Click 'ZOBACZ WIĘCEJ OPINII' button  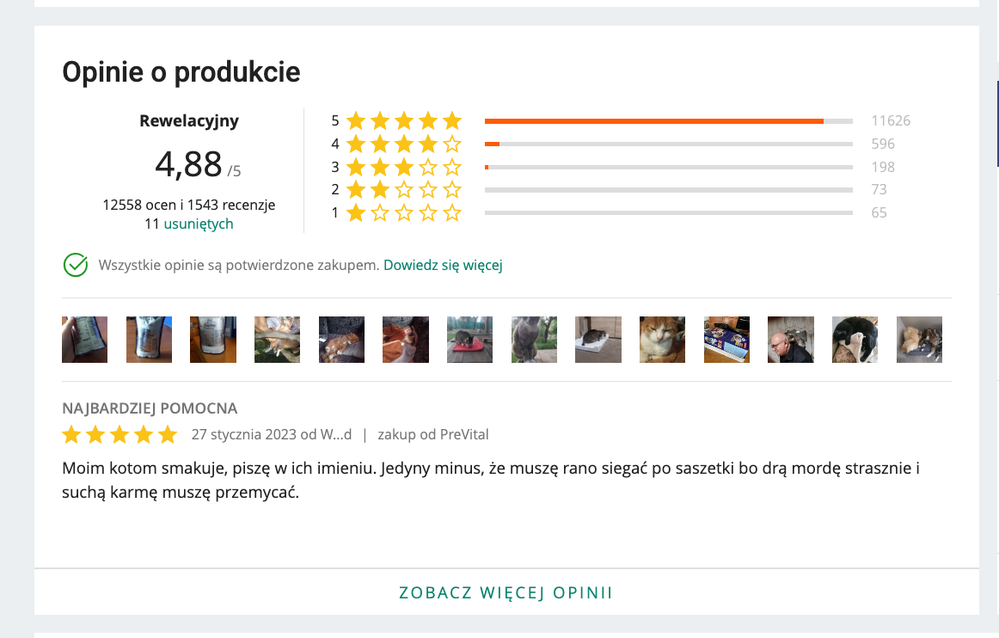[506, 593]
